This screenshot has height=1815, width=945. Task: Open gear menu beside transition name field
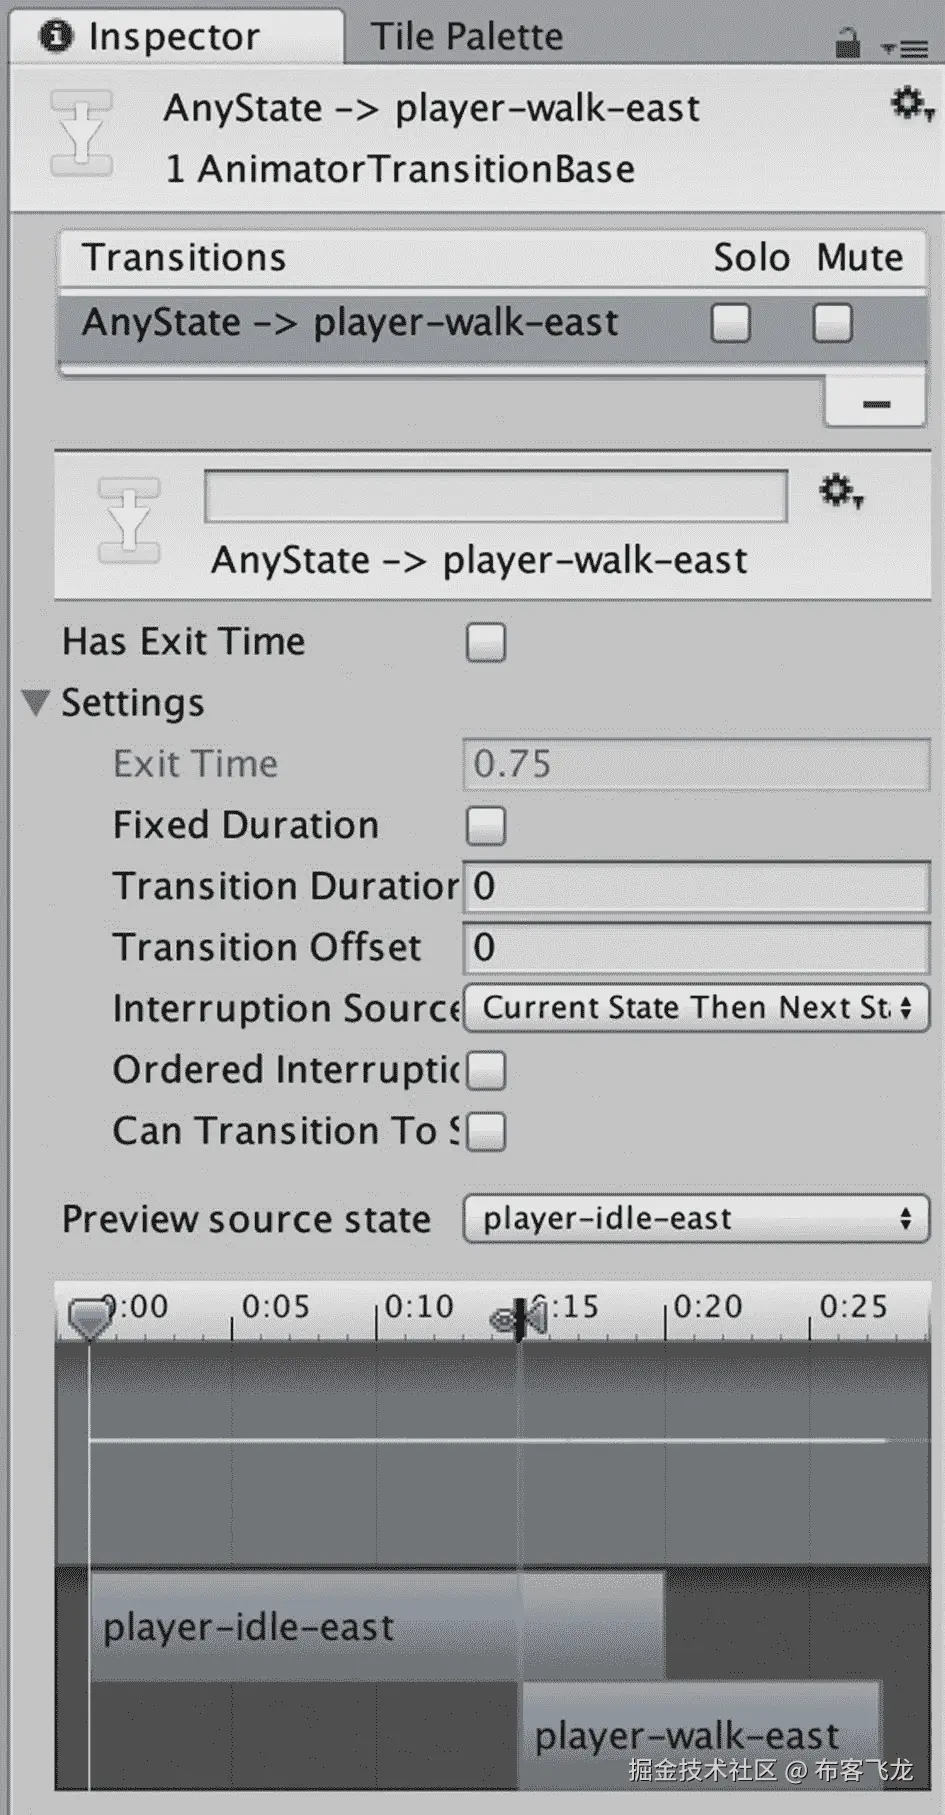(841, 491)
